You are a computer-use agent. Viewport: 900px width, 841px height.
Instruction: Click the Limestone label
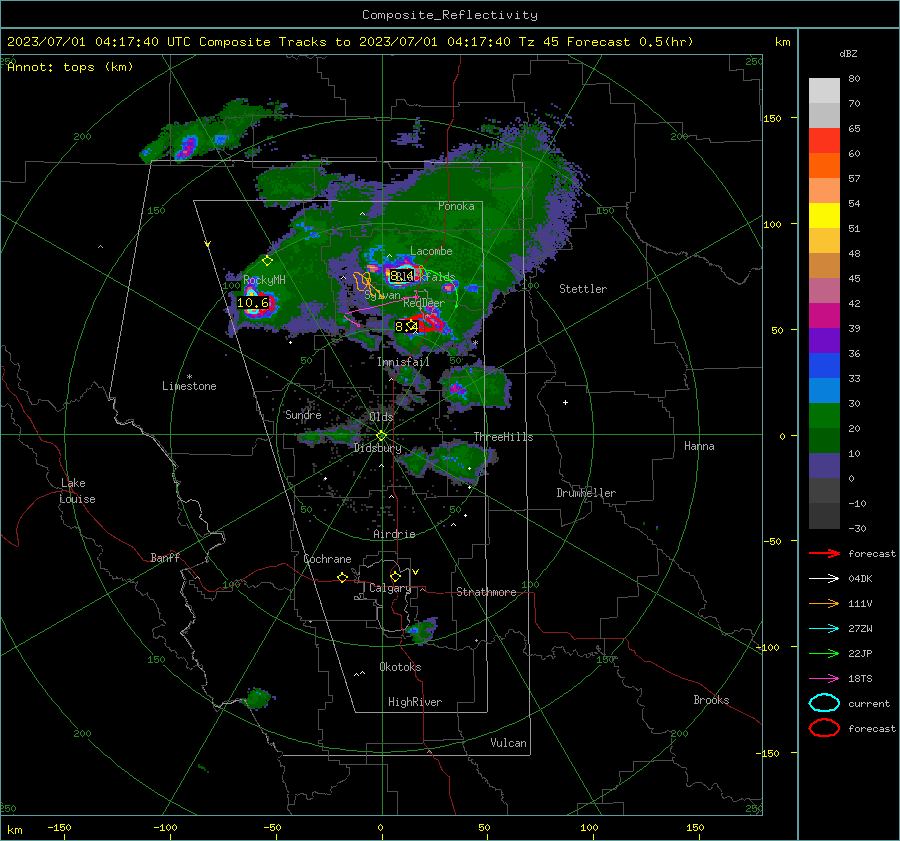click(189, 386)
